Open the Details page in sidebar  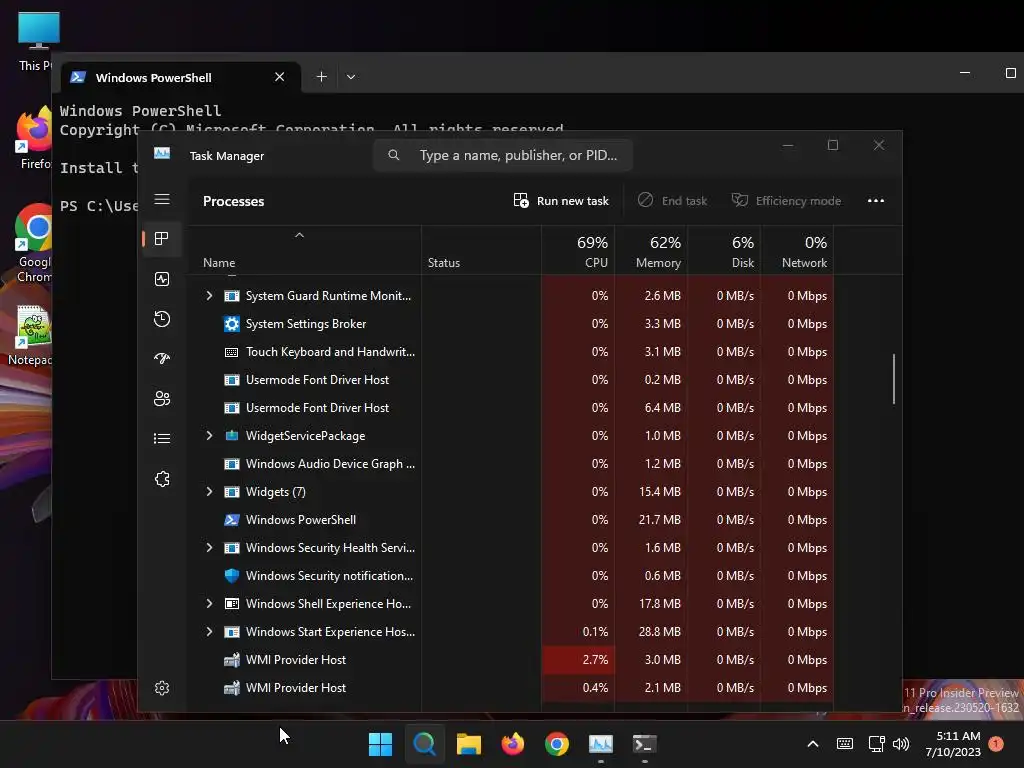coord(162,438)
